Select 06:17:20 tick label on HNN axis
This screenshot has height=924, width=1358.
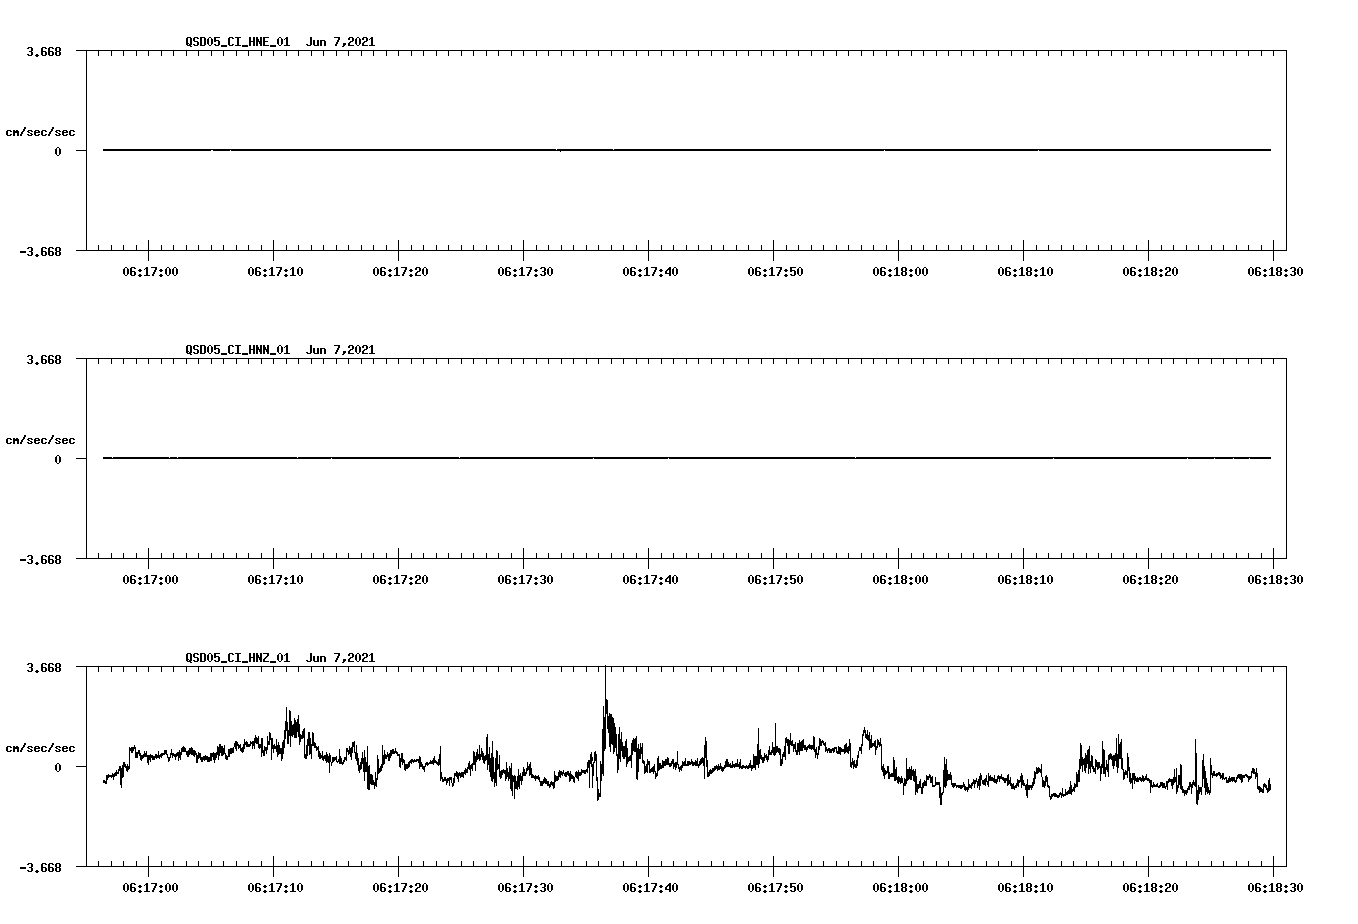click(400, 579)
